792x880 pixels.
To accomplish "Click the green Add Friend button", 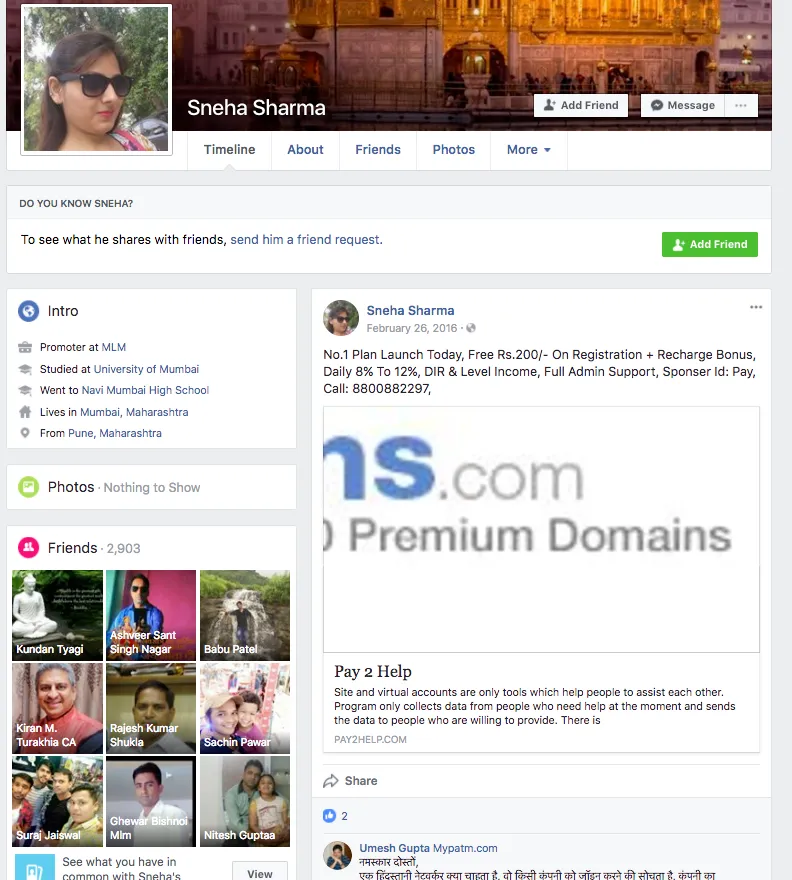I will pyautogui.click(x=709, y=245).
